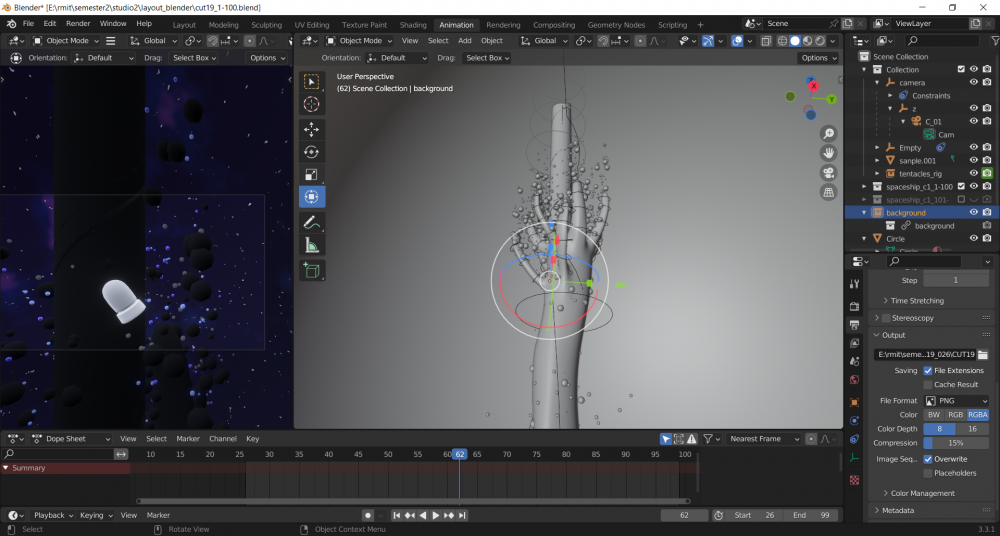This screenshot has height=536, width=1000.
Task: Open the Nearest Frame dropdown
Action: click(763, 438)
